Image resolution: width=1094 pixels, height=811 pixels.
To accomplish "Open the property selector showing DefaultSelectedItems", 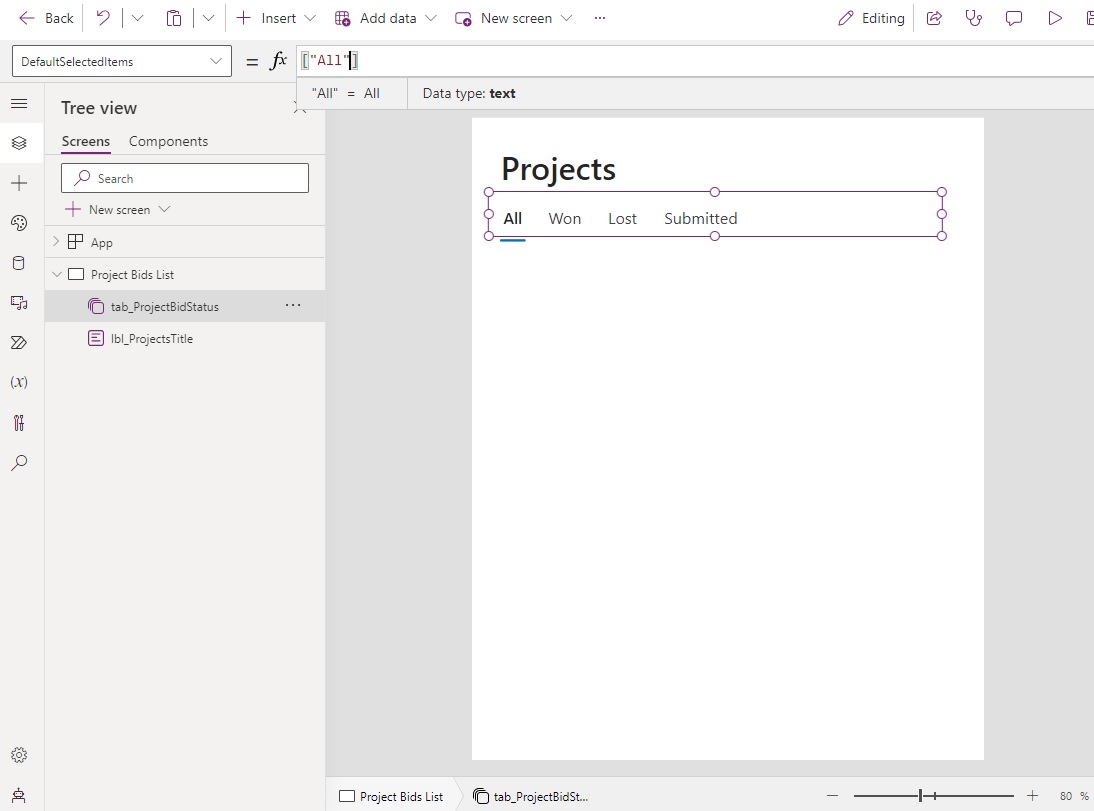I will (120, 61).
